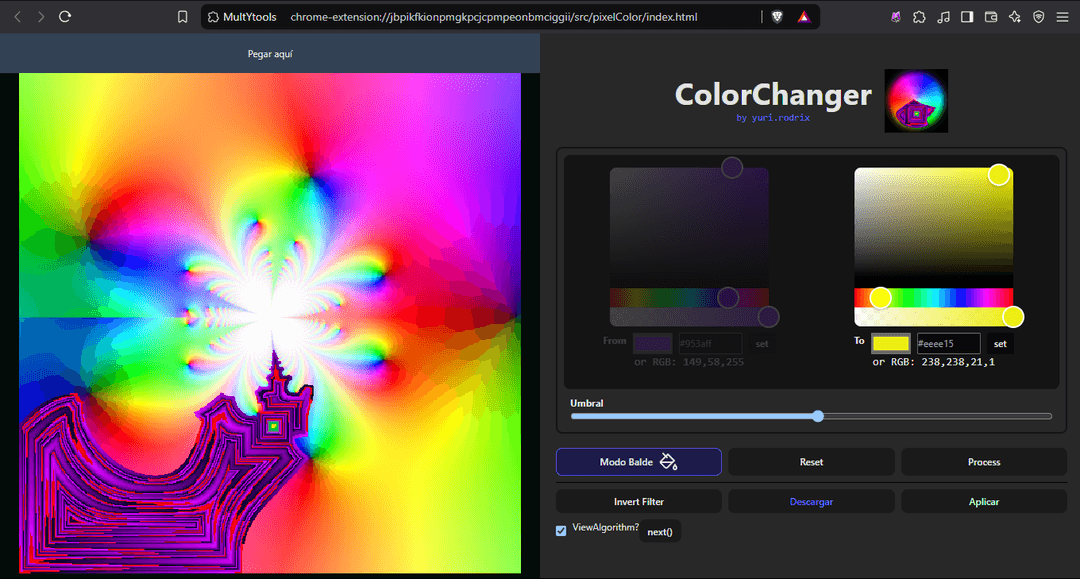Open the browser hamburger main menu
Screen dimensions: 1080x579
pyautogui.click(x=1063, y=17)
